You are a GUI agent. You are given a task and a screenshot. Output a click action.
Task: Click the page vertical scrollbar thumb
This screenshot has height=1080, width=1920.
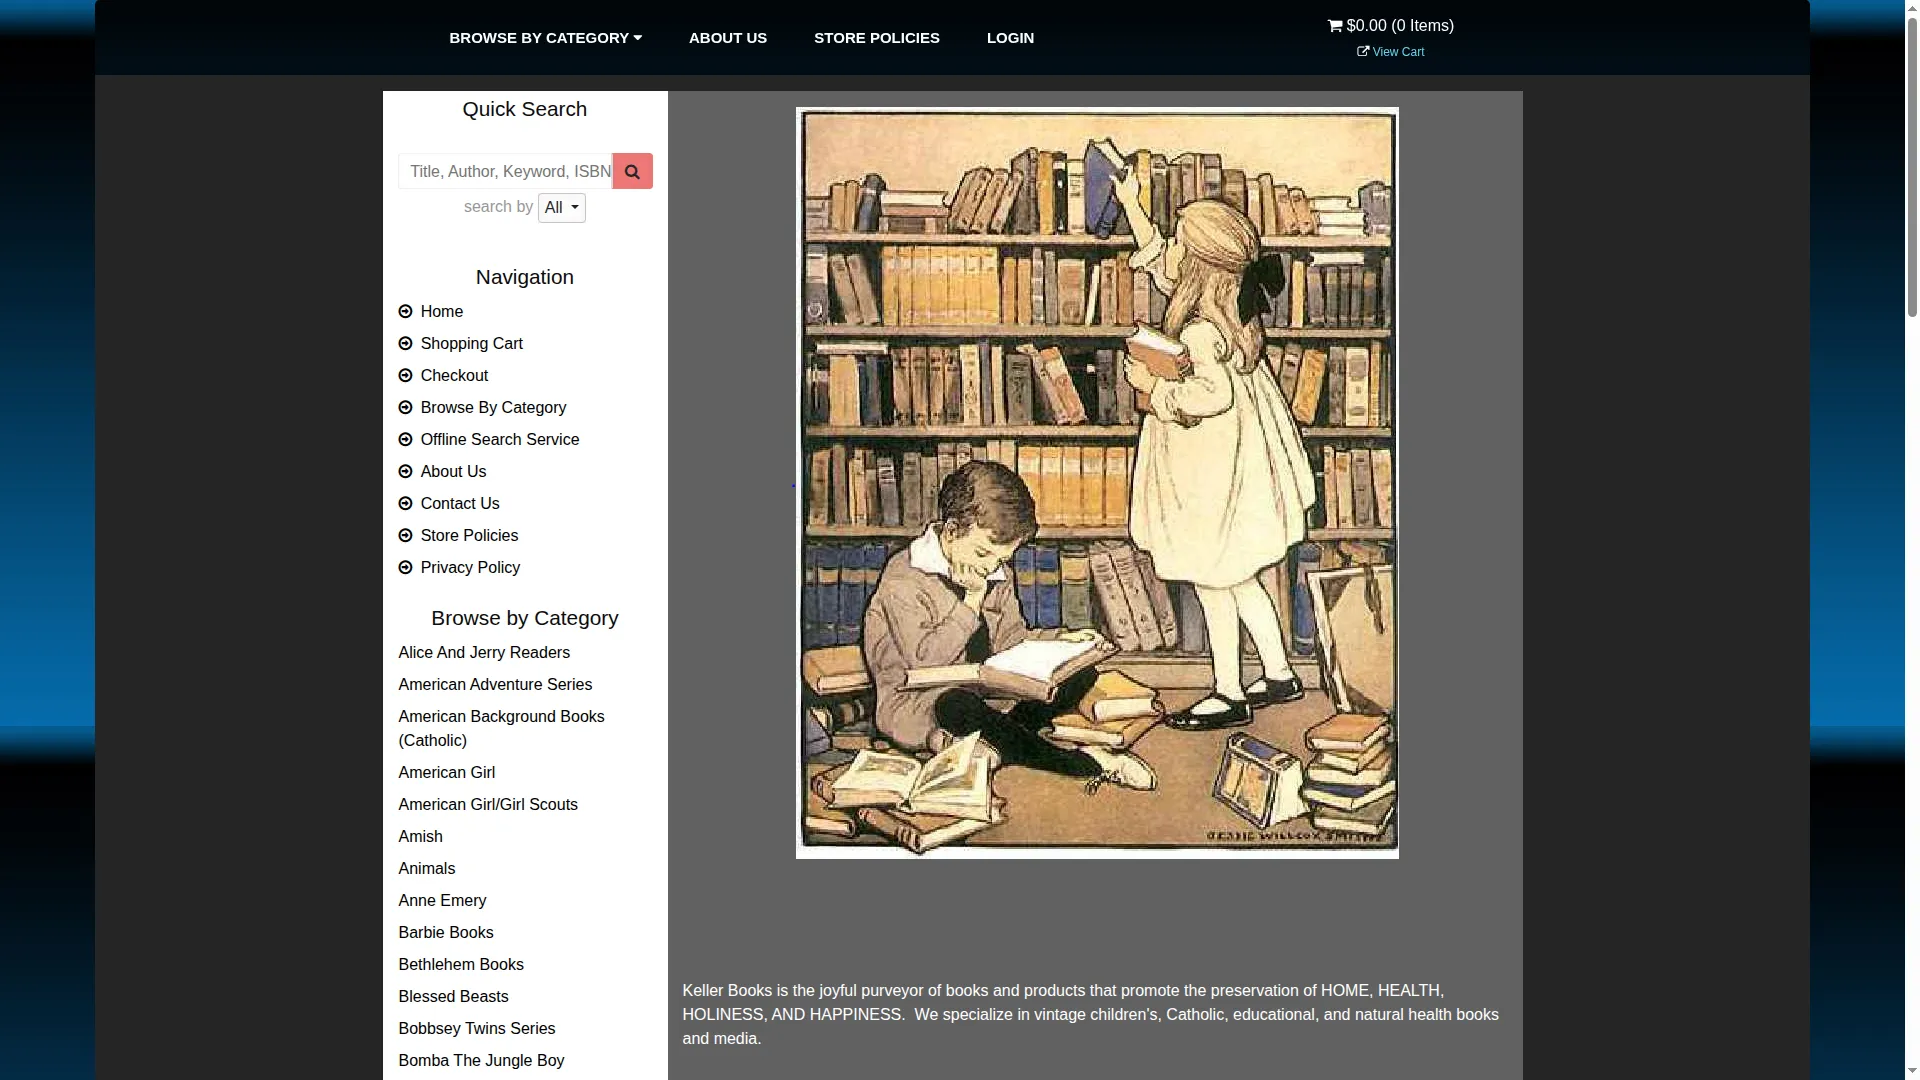[x=1912, y=165]
